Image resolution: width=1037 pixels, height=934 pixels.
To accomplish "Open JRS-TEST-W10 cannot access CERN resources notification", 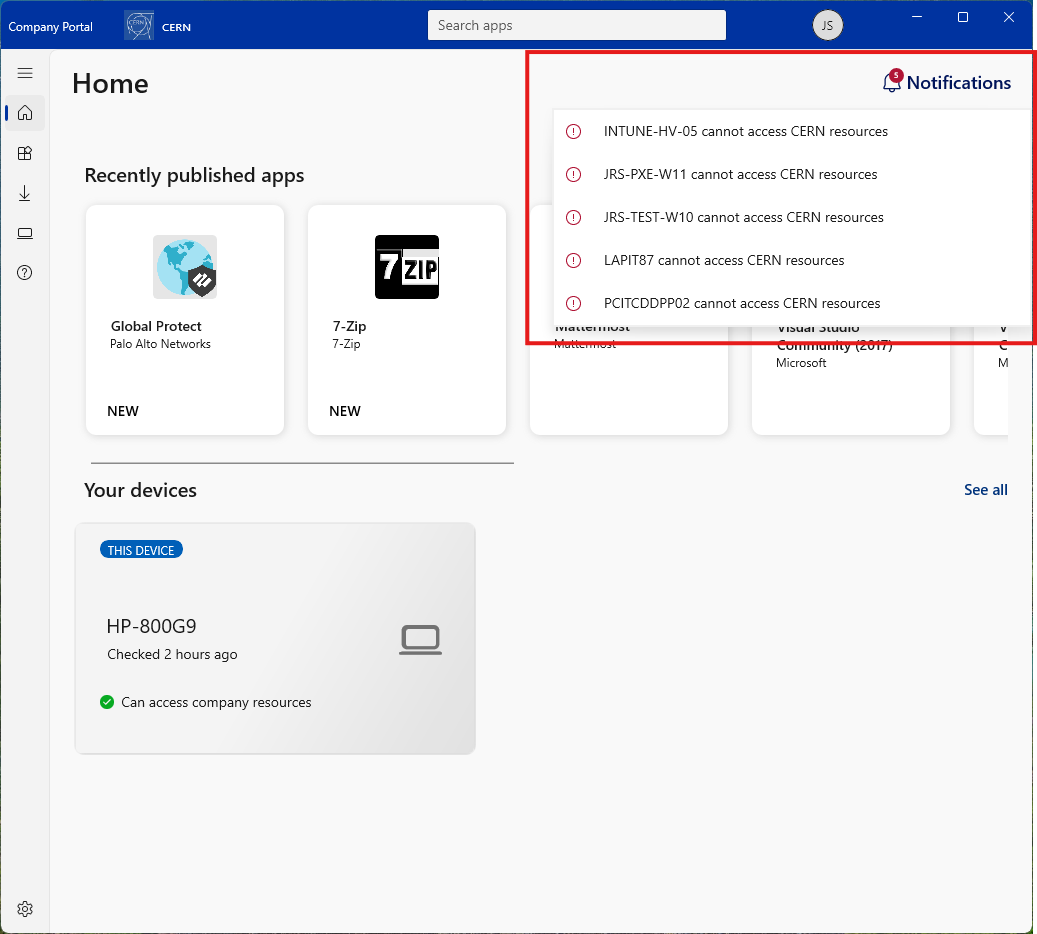I will pyautogui.click(x=792, y=218).
